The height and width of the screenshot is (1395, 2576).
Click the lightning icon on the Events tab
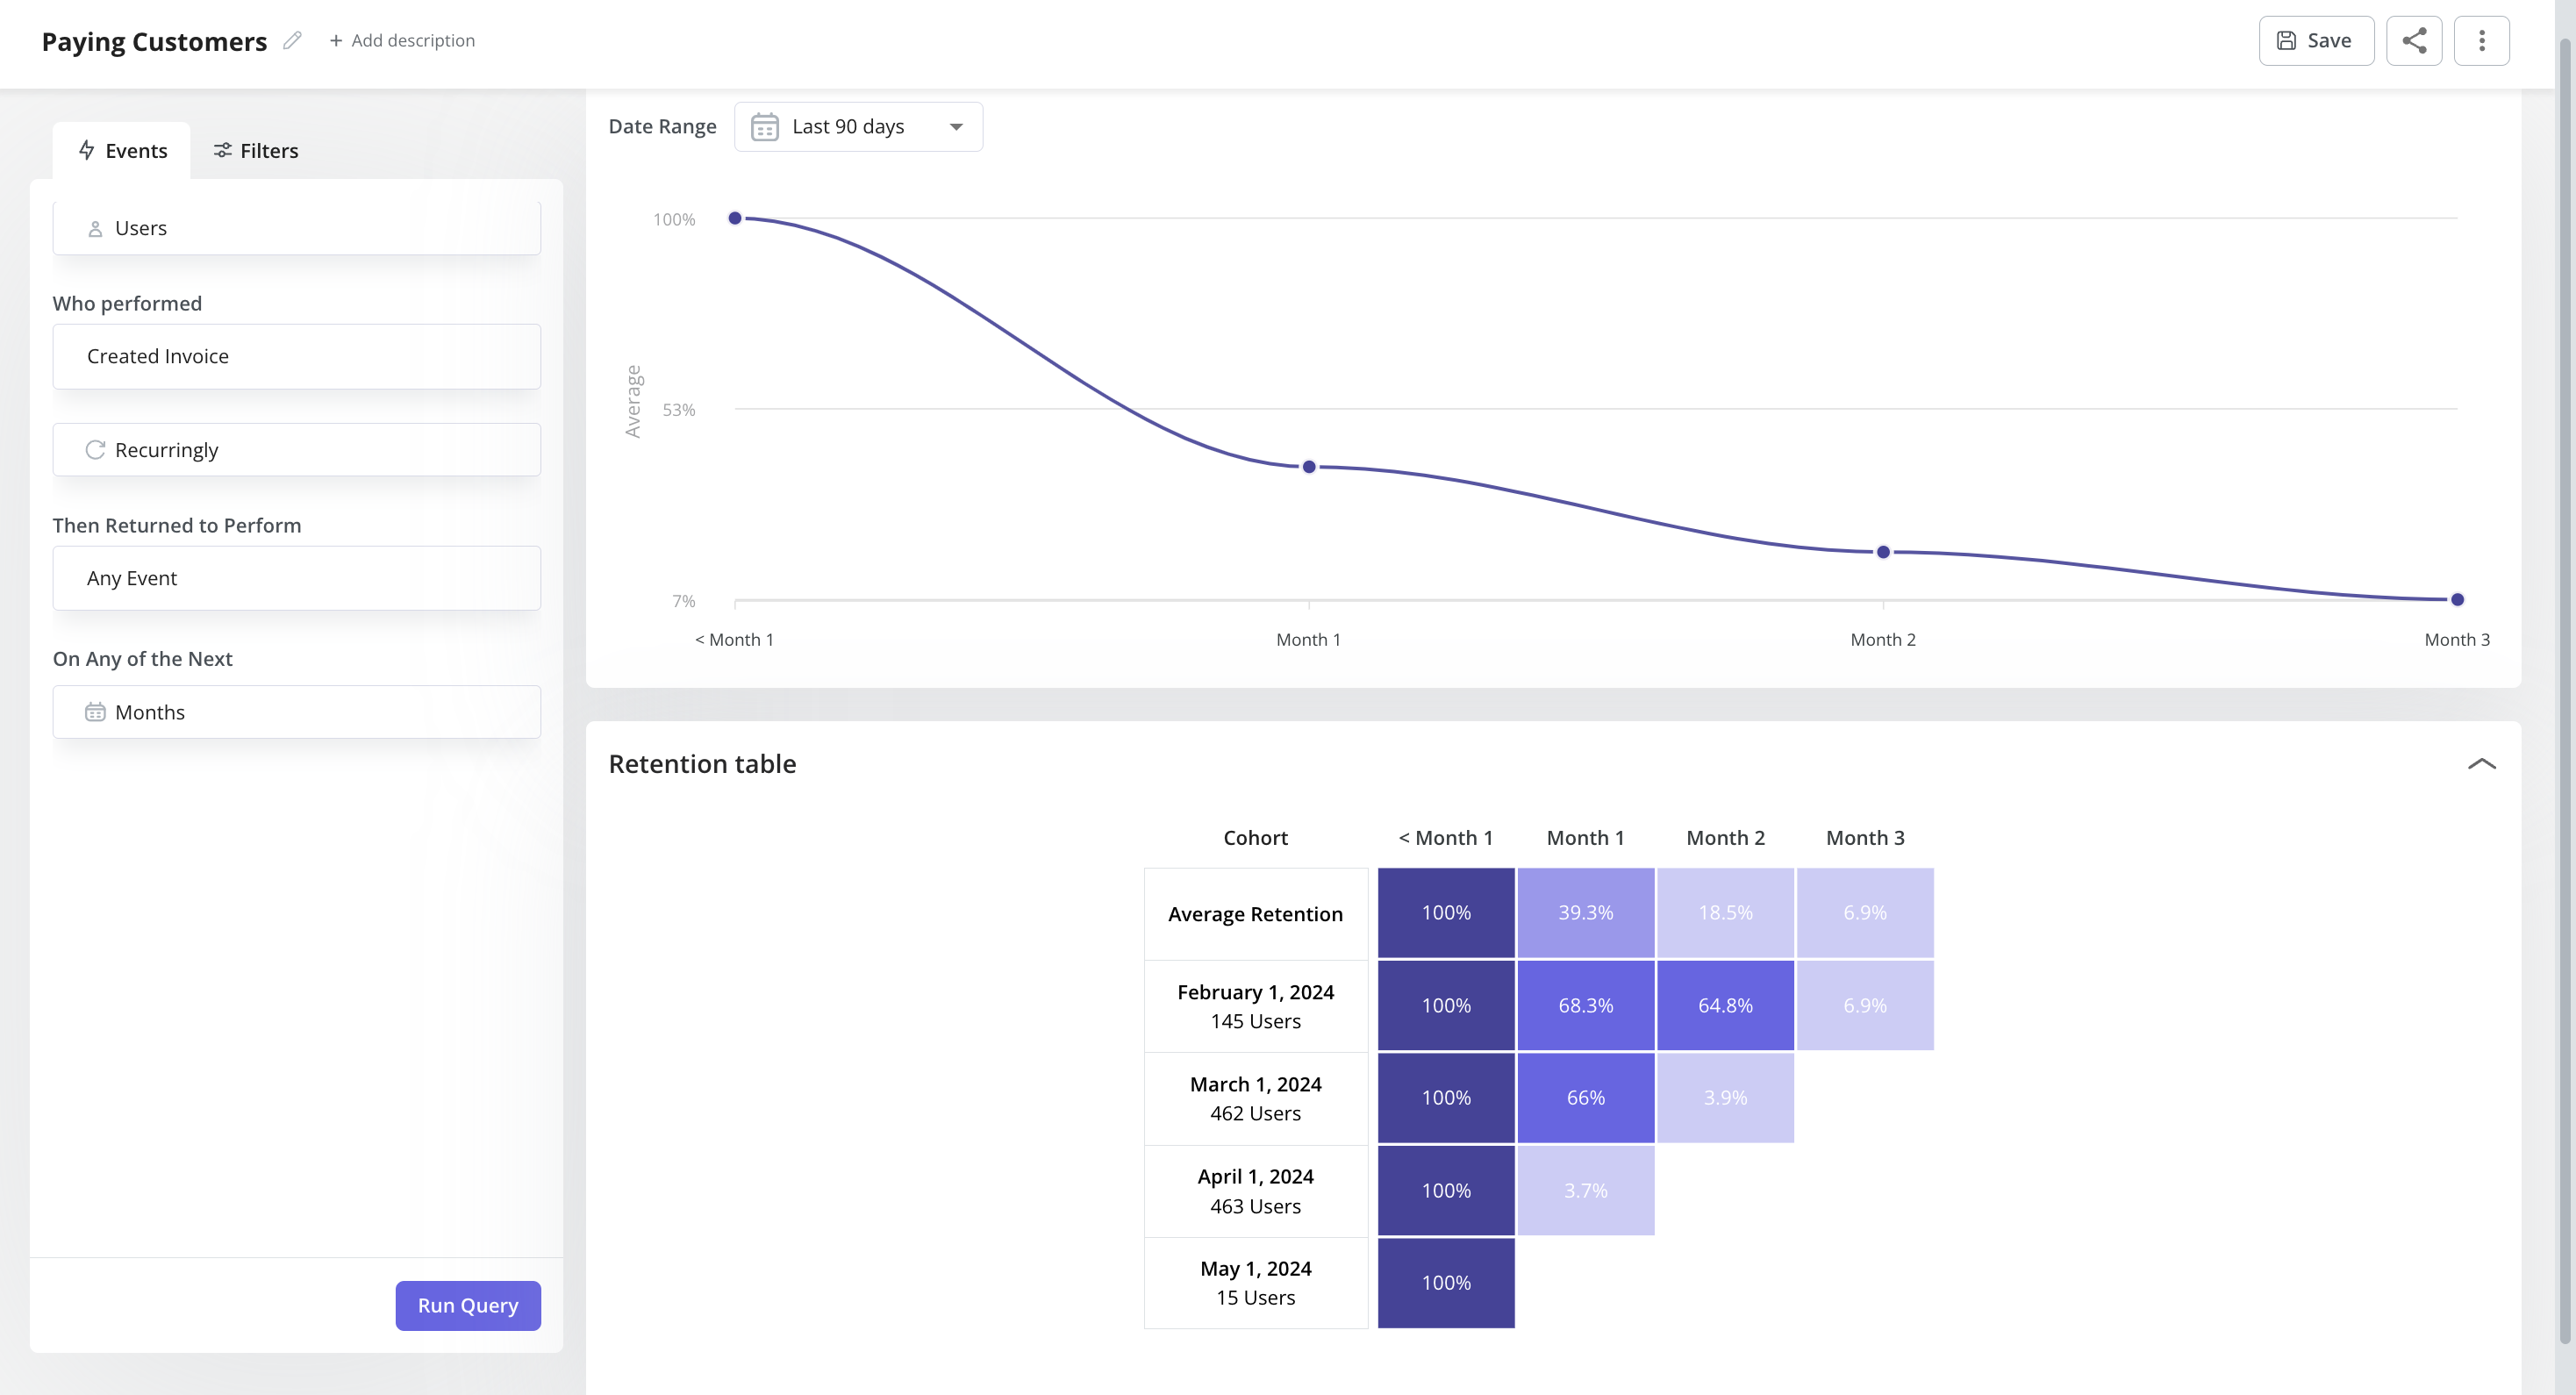click(85, 150)
